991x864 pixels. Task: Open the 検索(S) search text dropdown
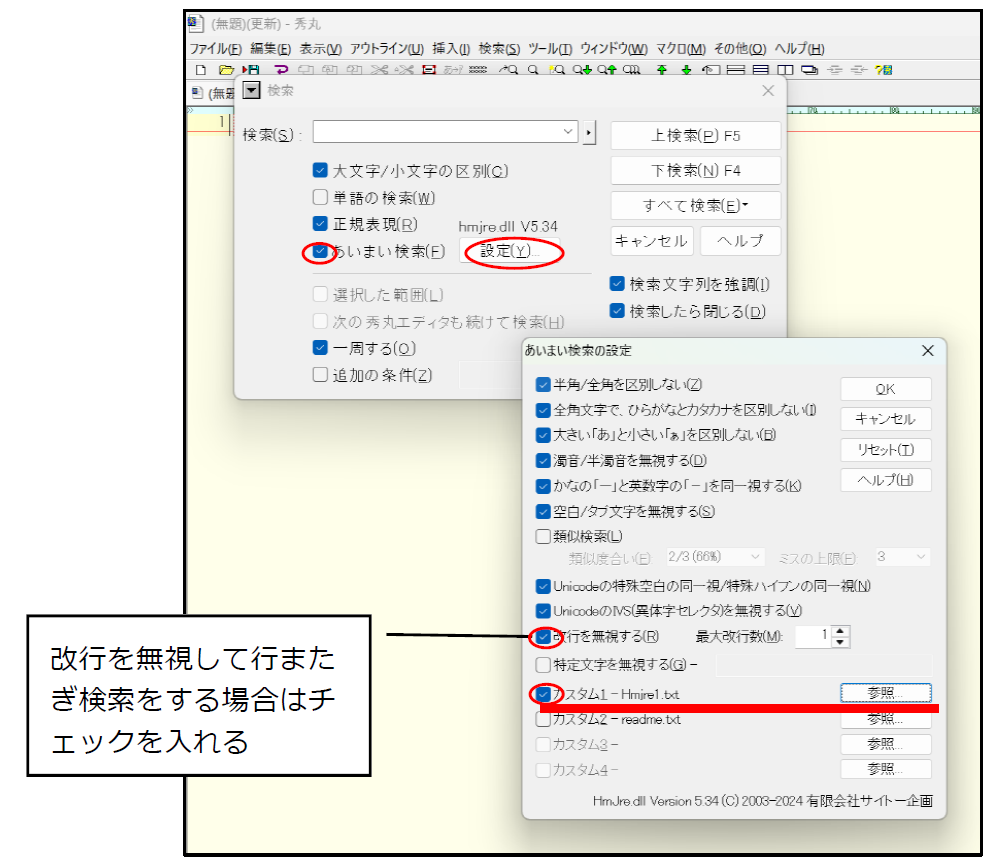click(568, 132)
